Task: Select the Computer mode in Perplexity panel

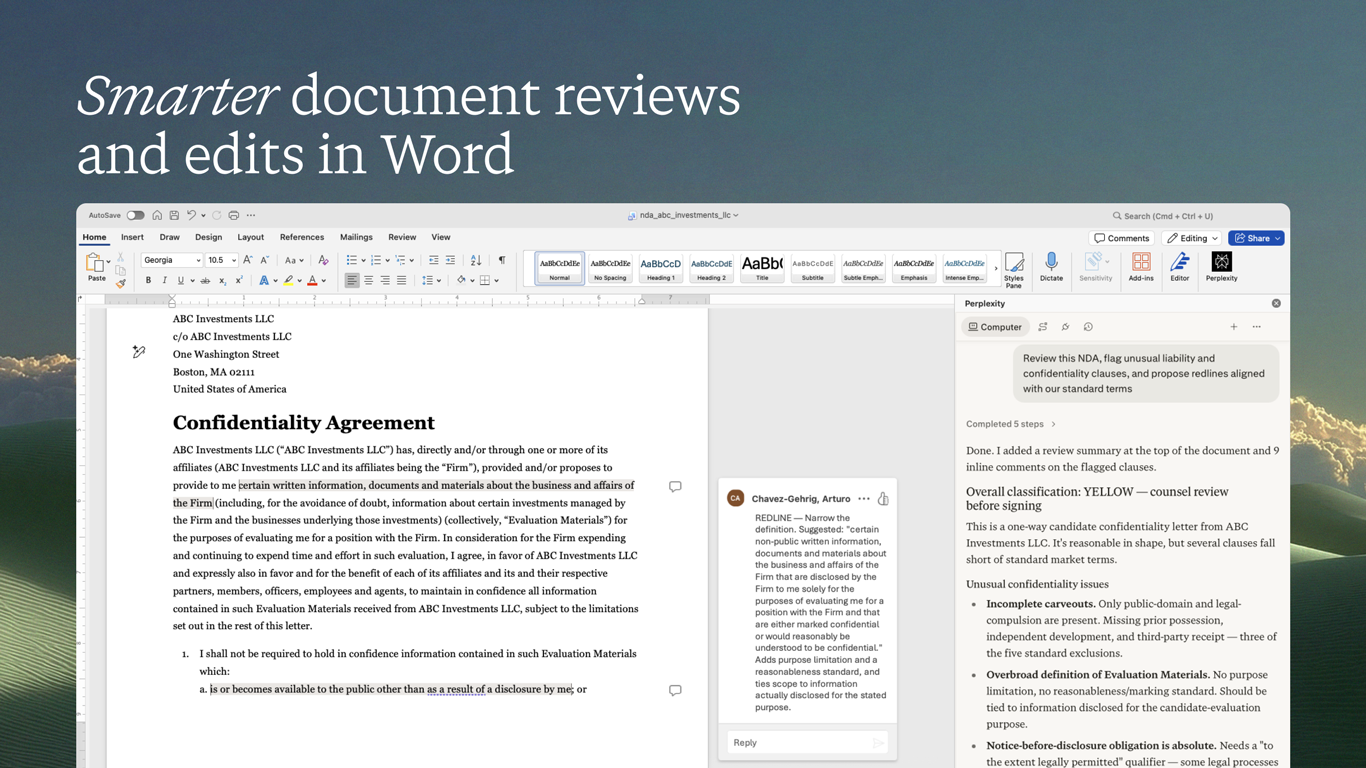Action: [x=995, y=327]
